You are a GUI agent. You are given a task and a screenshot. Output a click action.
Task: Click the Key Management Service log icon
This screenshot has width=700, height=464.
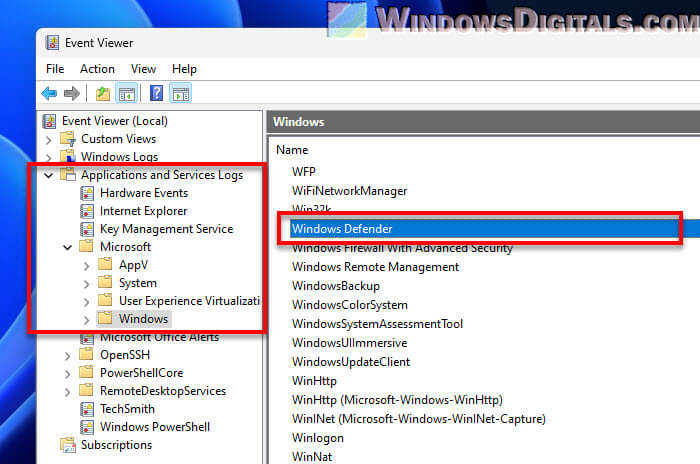tap(87, 229)
